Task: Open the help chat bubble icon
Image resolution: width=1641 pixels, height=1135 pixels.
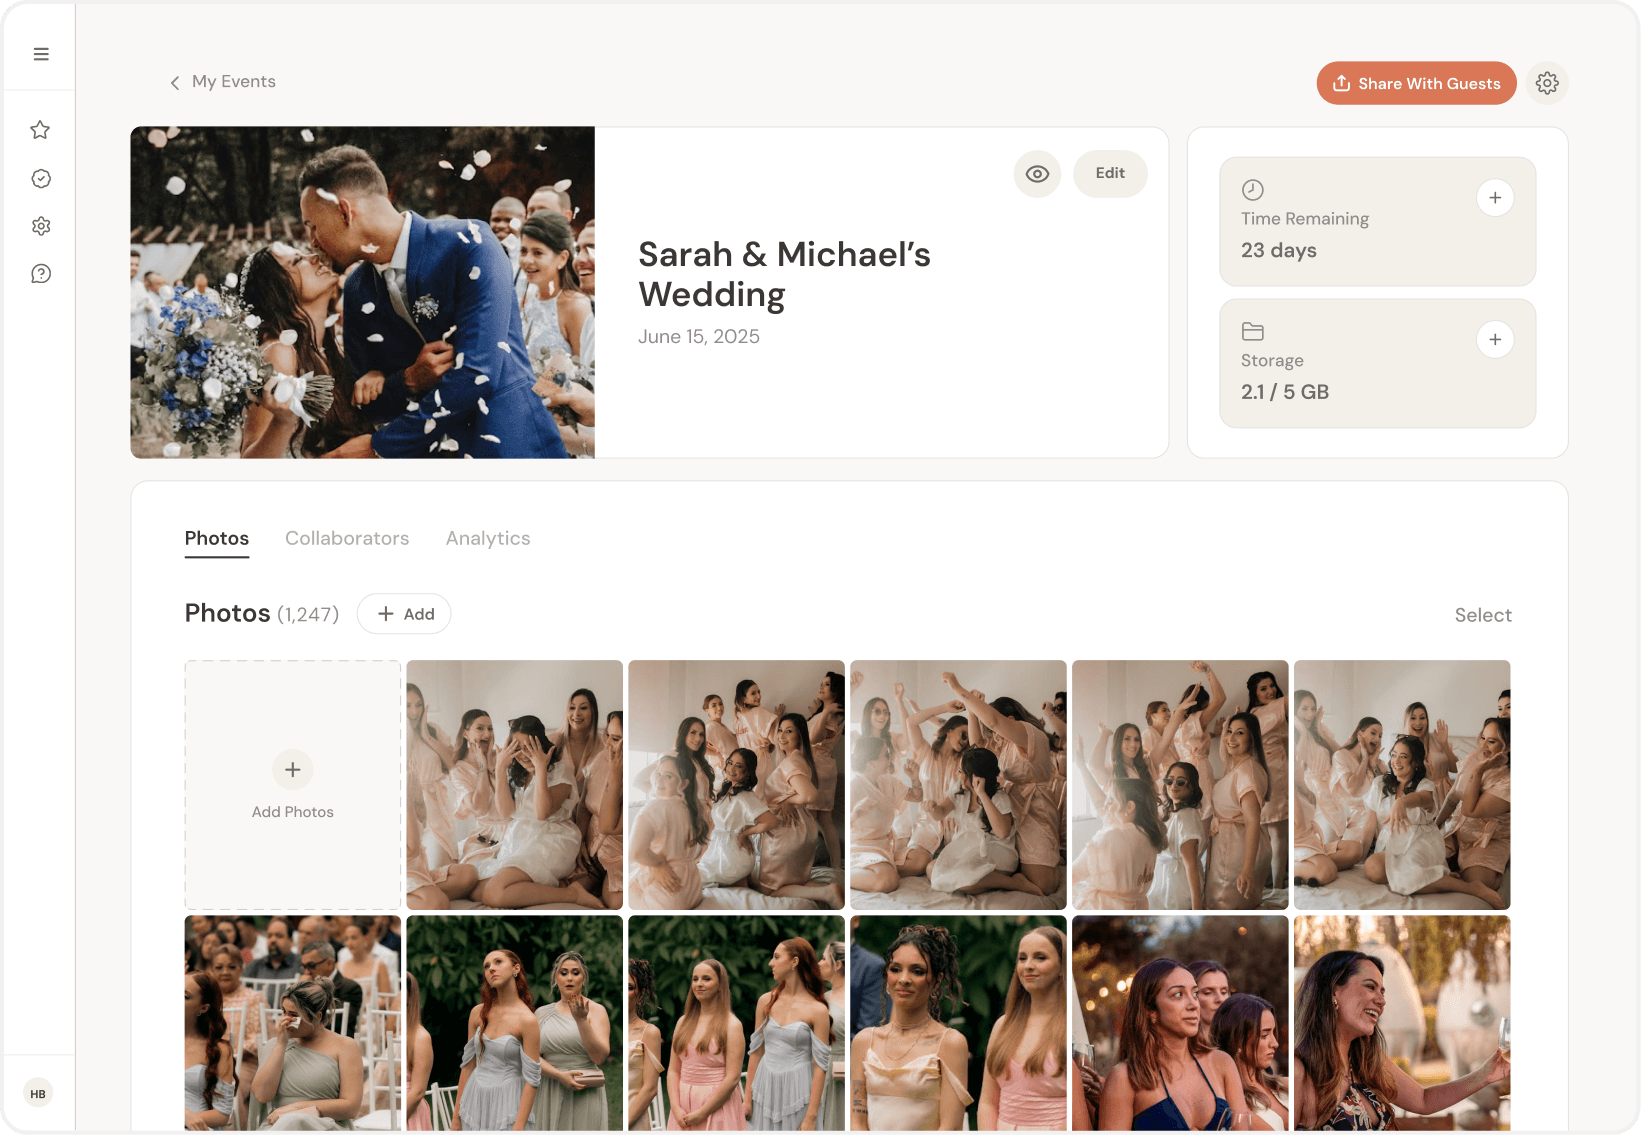Action: tap(41, 274)
